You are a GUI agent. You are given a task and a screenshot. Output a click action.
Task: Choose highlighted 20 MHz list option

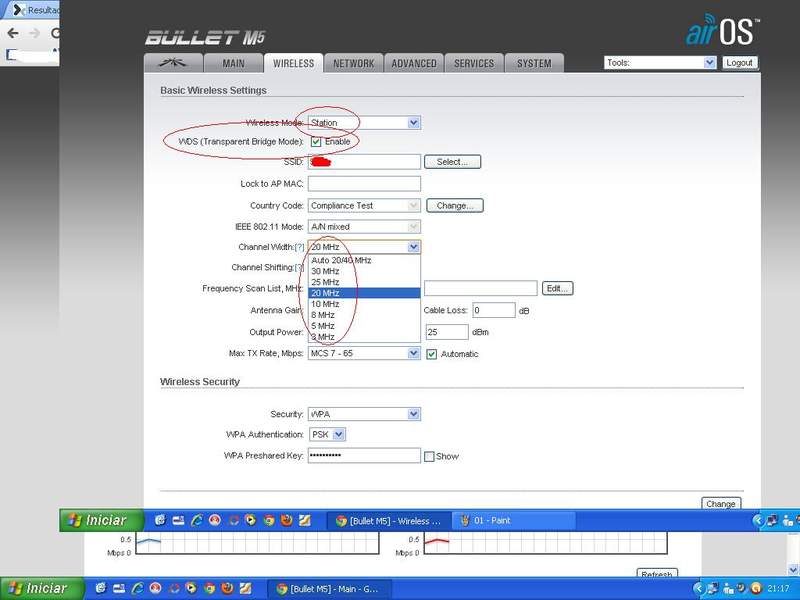point(364,293)
